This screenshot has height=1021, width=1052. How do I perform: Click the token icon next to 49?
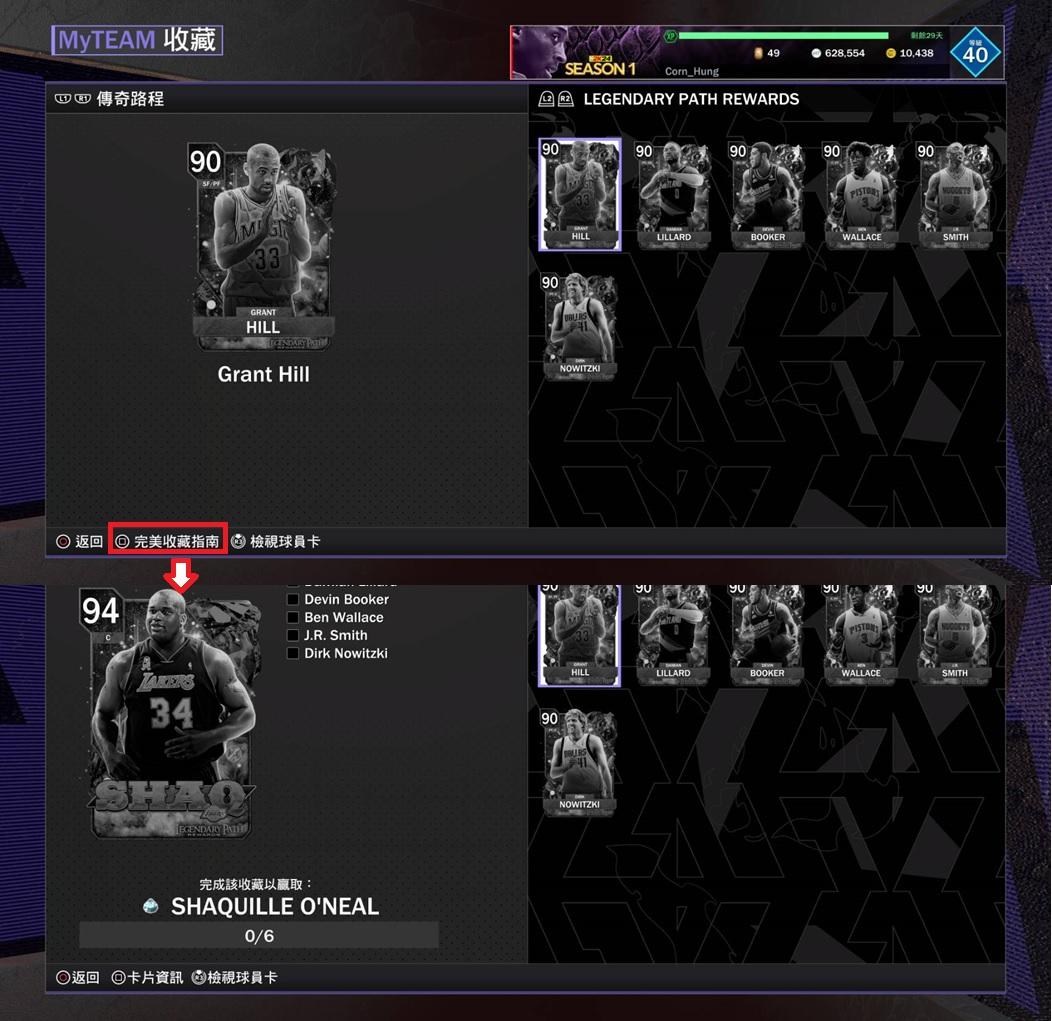click(x=758, y=53)
